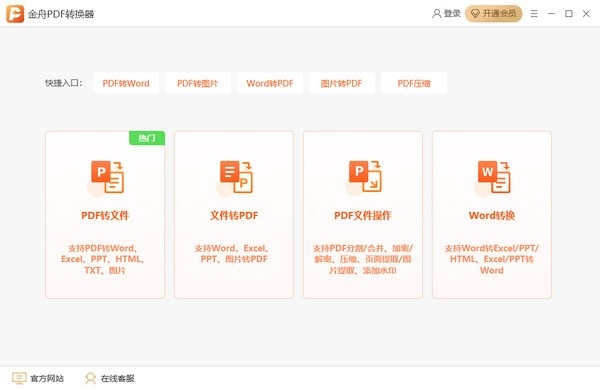
Task: Click the 快捷入口 label
Action: [64, 83]
